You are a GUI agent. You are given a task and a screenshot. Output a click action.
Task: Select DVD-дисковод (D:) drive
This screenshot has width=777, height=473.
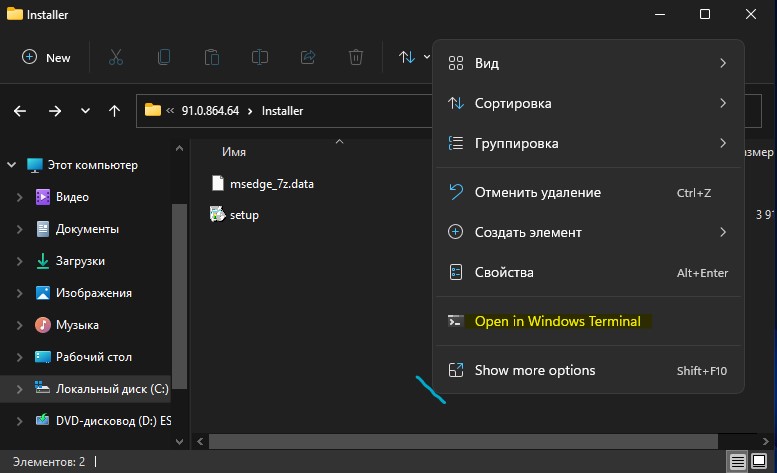pos(113,421)
